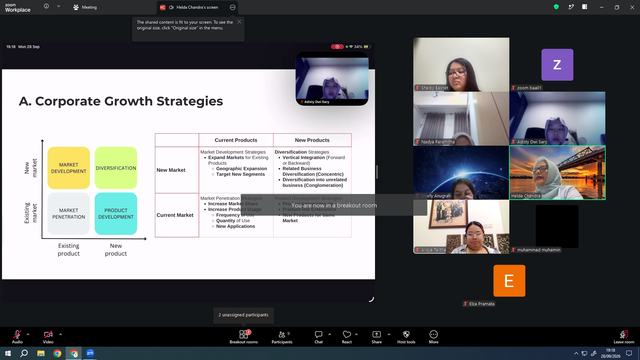The width and height of the screenshot is (640, 360).
Task: Select Adisty Dwi Sary's video tile
Action: 557,118
